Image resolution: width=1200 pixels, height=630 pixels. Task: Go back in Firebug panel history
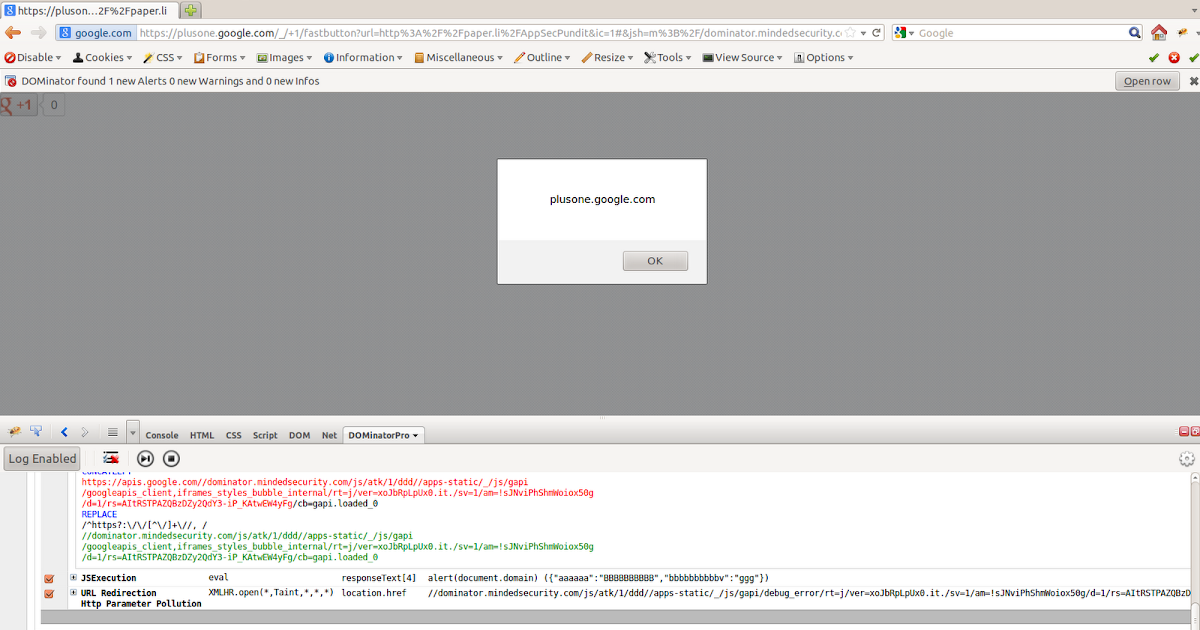(64, 433)
